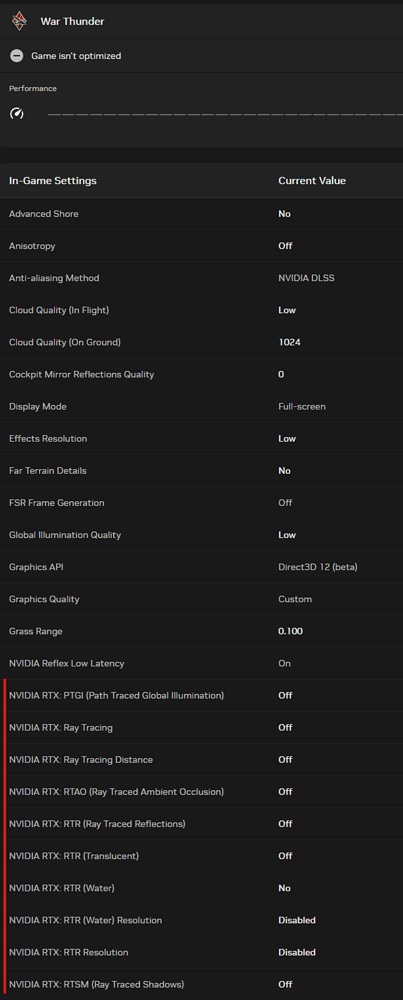Click the On value for NVIDIA Reflex
403x1000 pixels.
tap(284, 663)
